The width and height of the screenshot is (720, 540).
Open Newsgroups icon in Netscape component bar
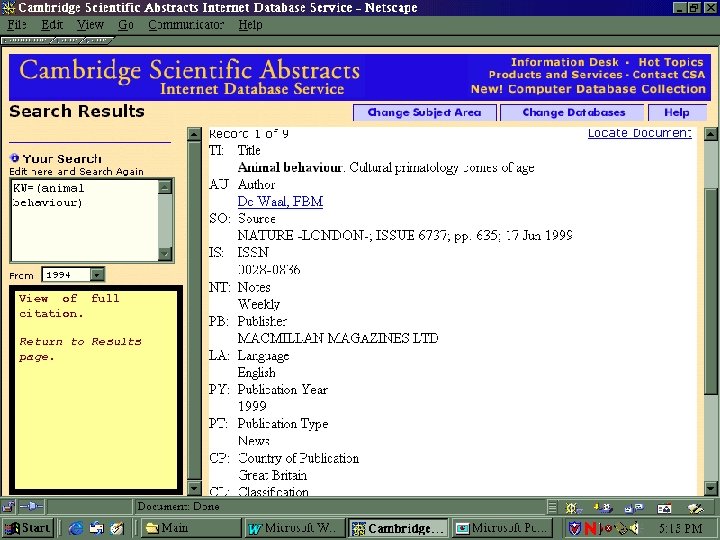[x=634, y=508]
